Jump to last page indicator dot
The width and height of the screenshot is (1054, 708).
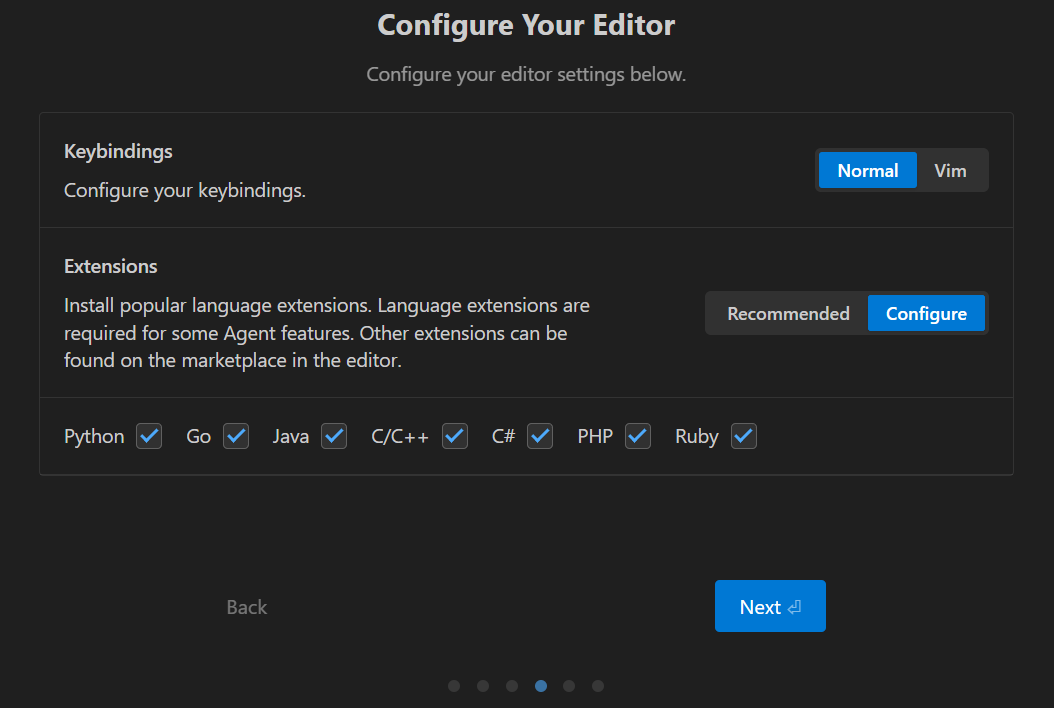(x=598, y=686)
